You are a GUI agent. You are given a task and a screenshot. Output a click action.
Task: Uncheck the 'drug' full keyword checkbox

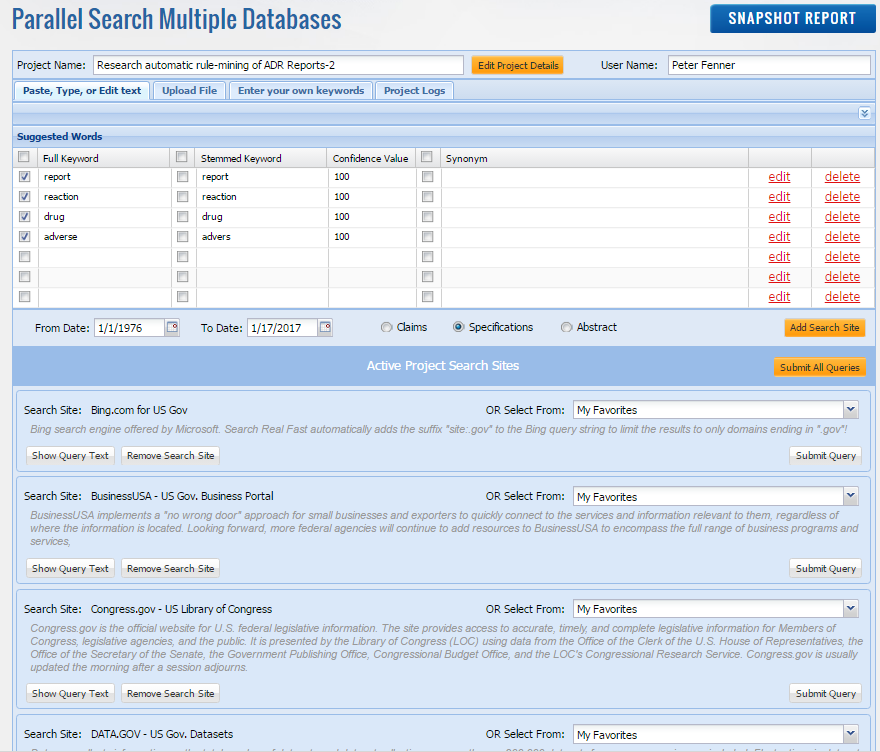click(24, 216)
